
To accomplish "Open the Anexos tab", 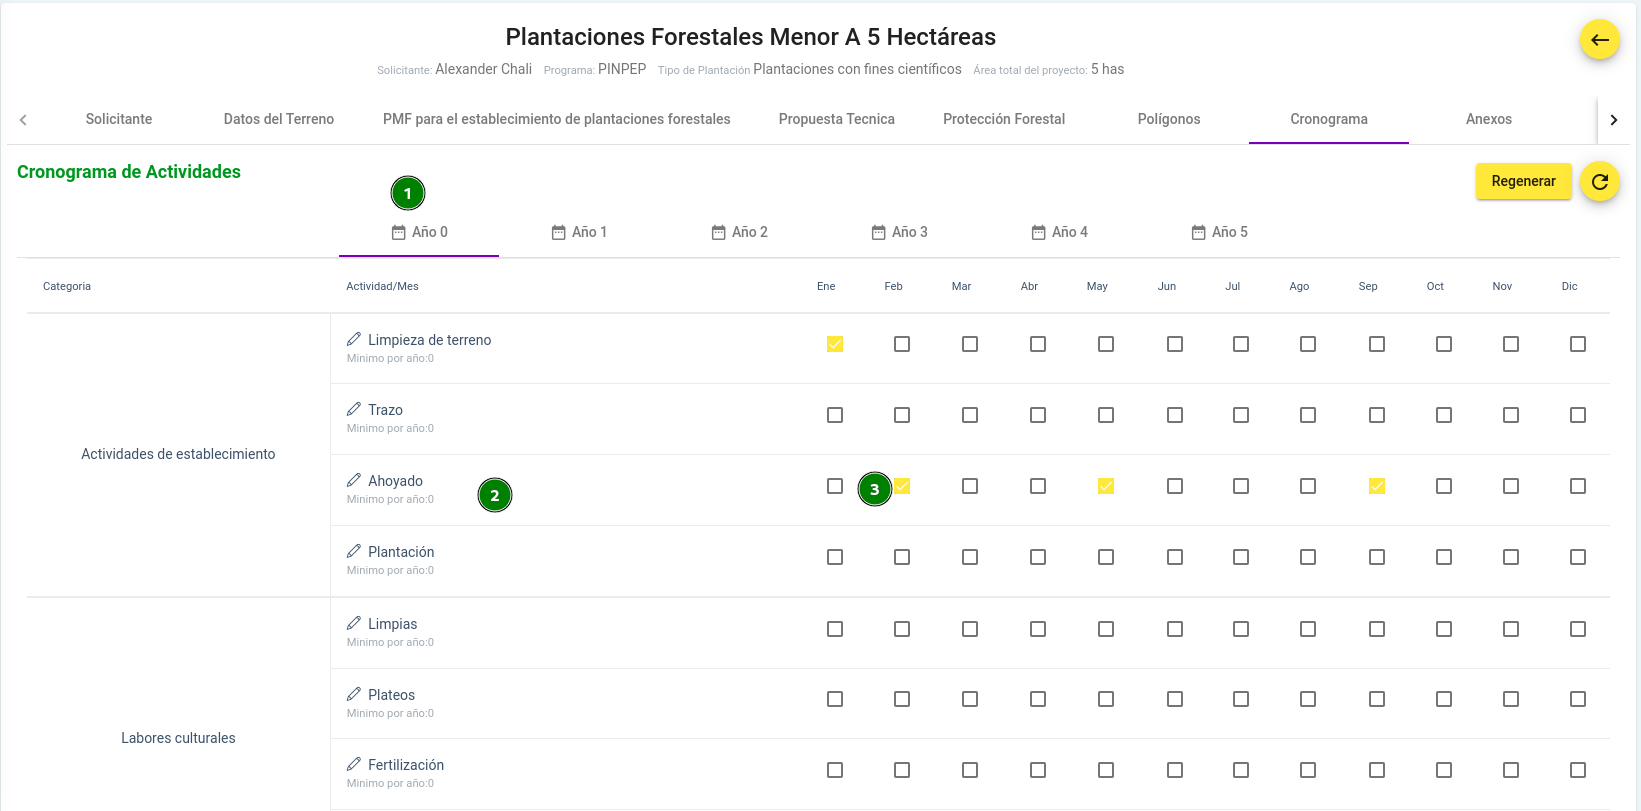I will coord(1489,119).
